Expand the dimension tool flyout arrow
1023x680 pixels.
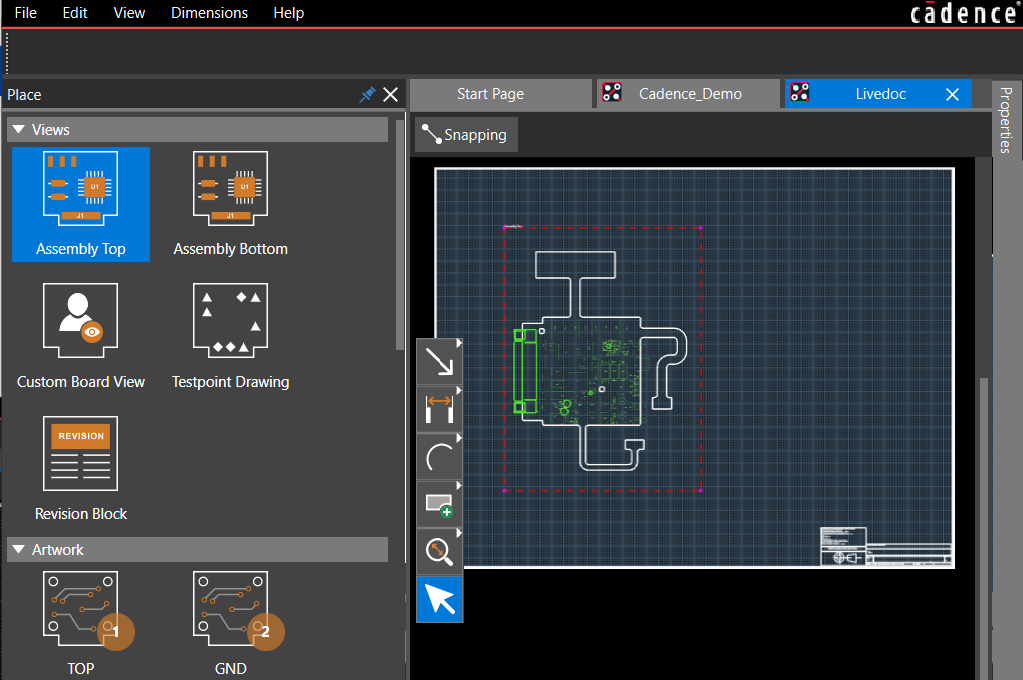coord(459,390)
